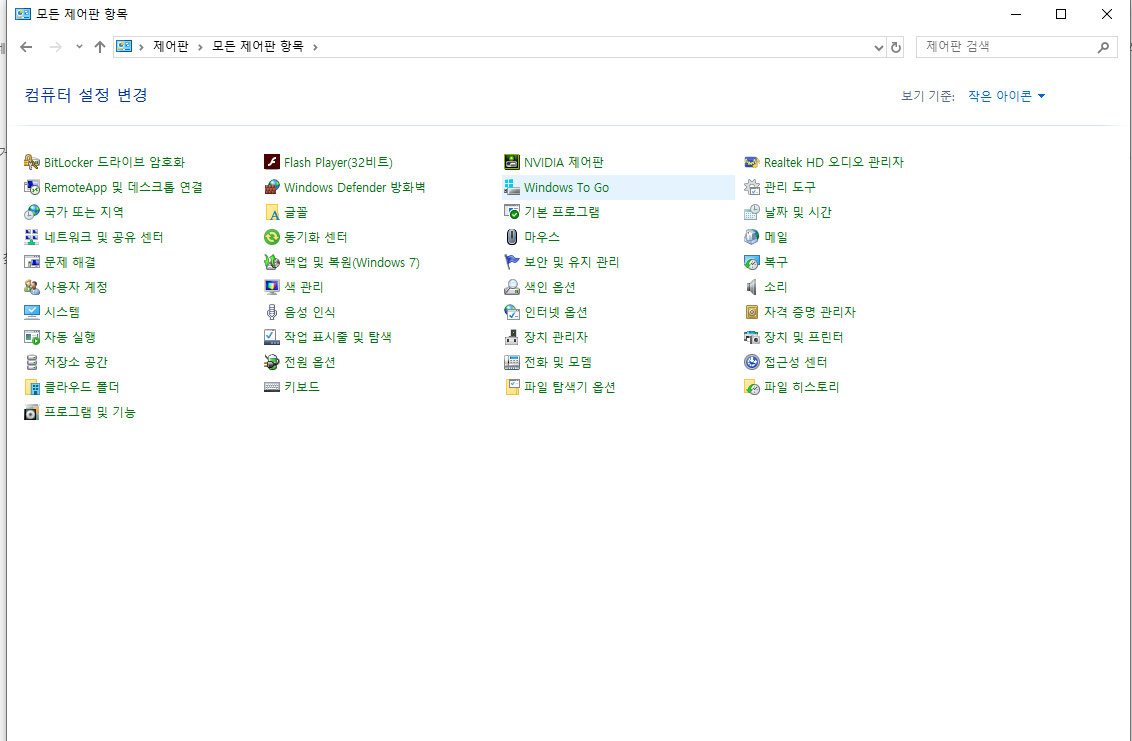Open the RemoteApp 및 데스크톱 연결 icon
The image size is (1132, 741).
32,187
